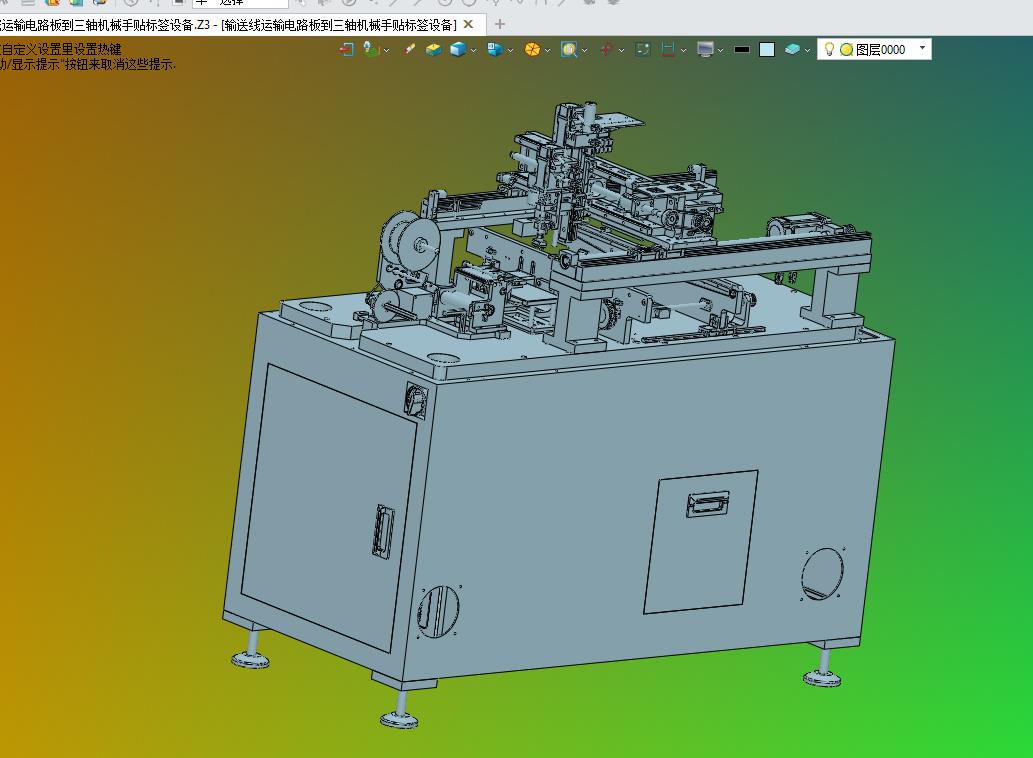Image resolution: width=1033 pixels, height=758 pixels.
Task: Expand the layer manager dropdown arrow
Action: pos(807,50)
